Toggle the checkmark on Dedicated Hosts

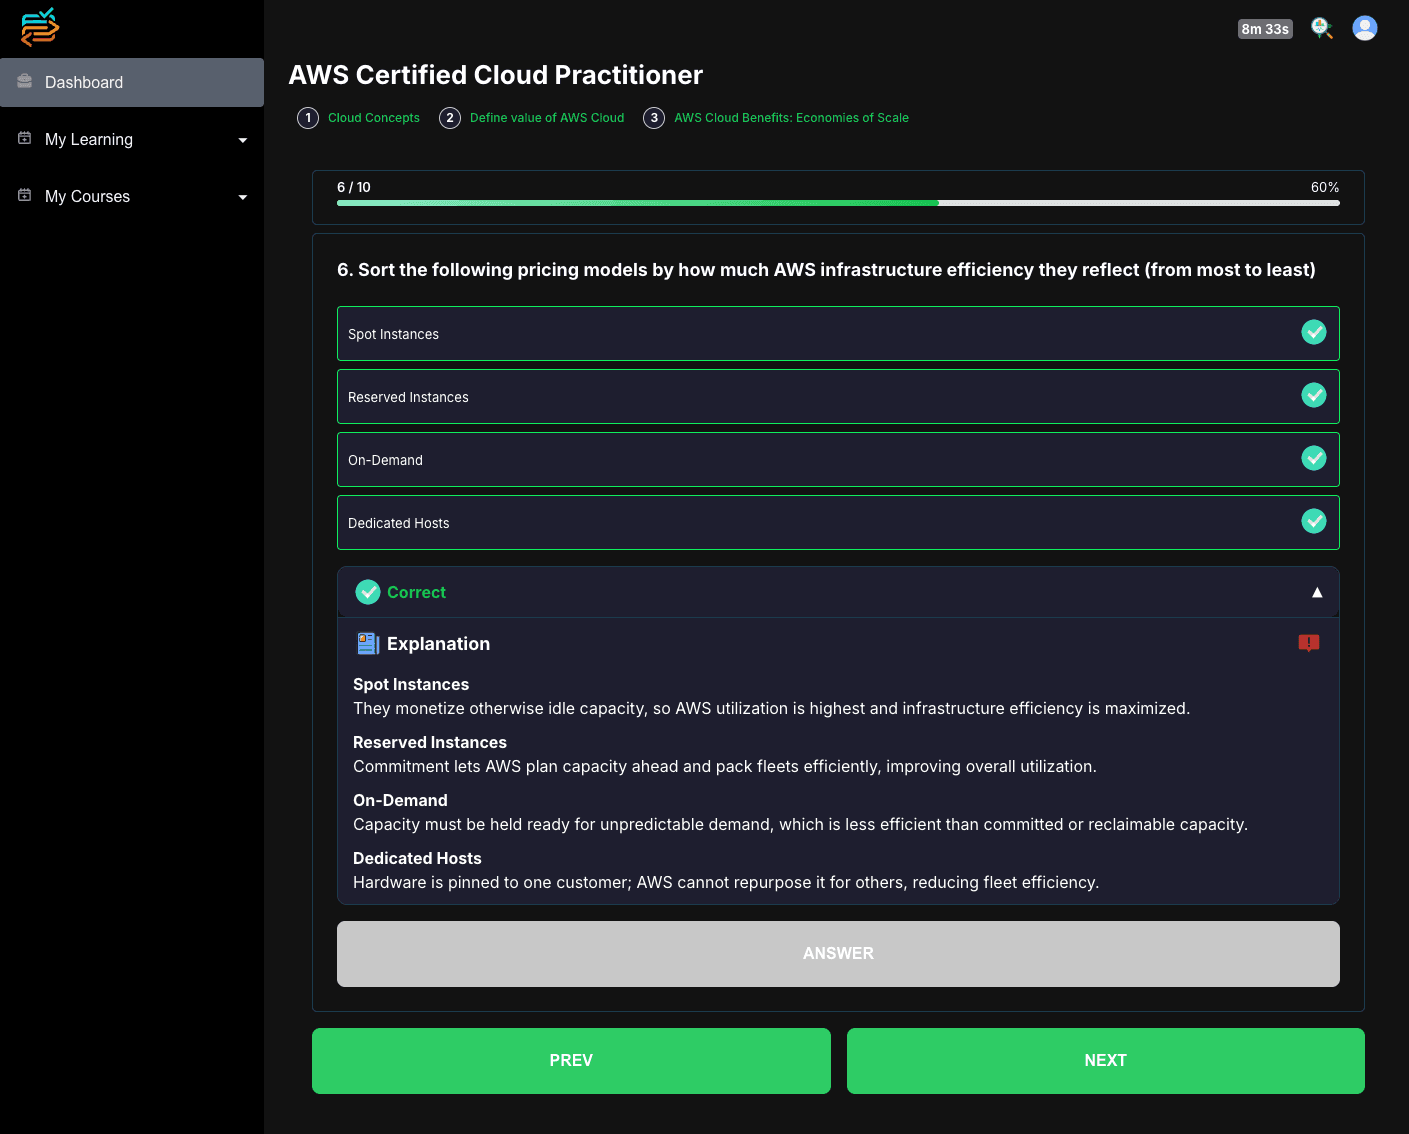click(1314, 521)
